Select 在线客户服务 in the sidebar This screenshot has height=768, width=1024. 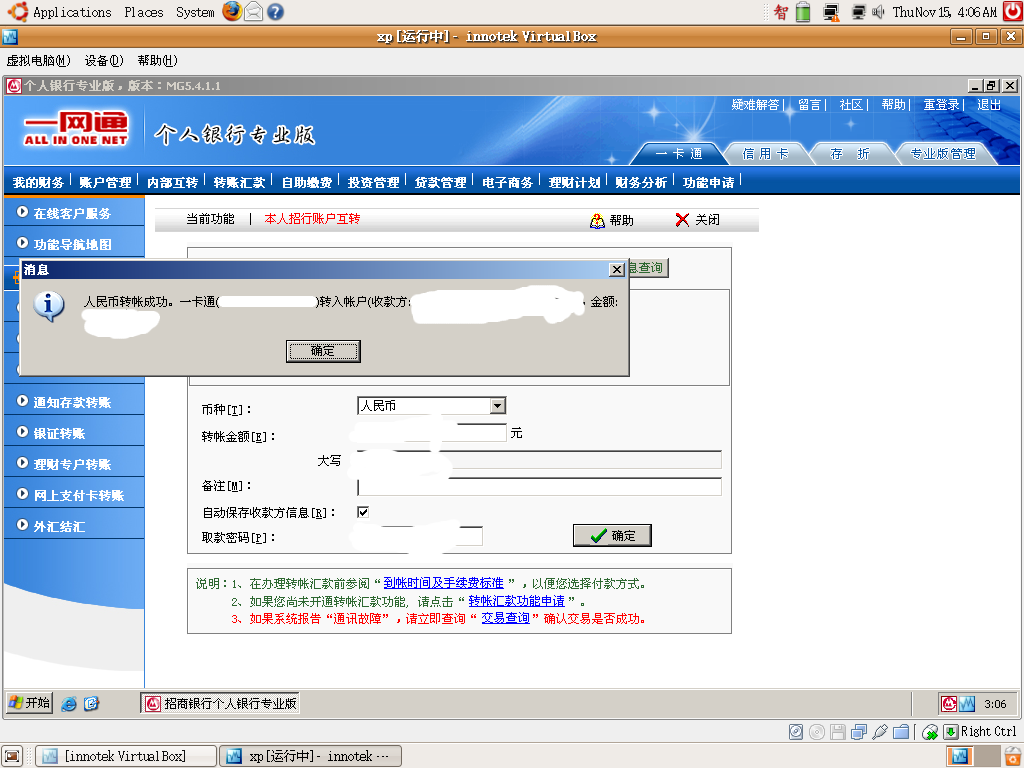click(x=74, y=213)
